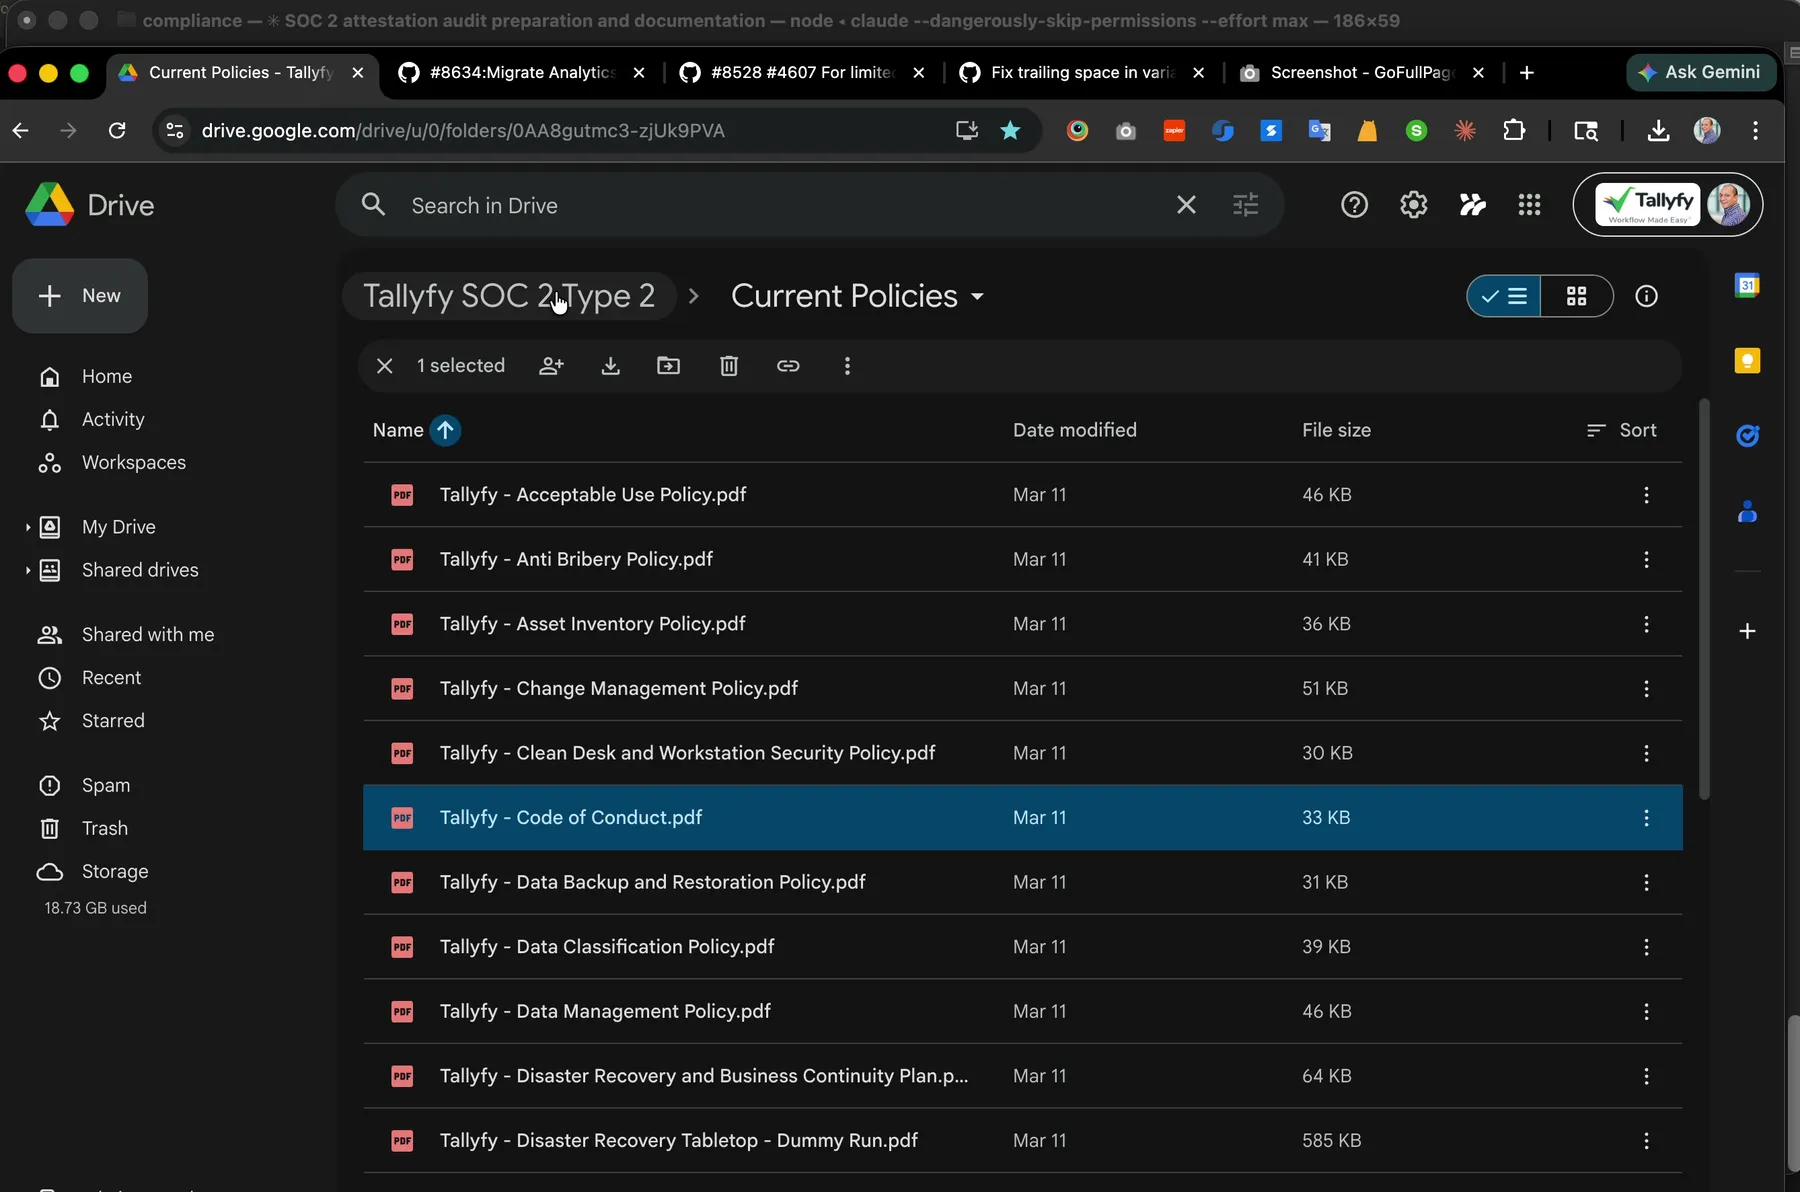Open the Tallyfy account switcher

[1667, 205]
